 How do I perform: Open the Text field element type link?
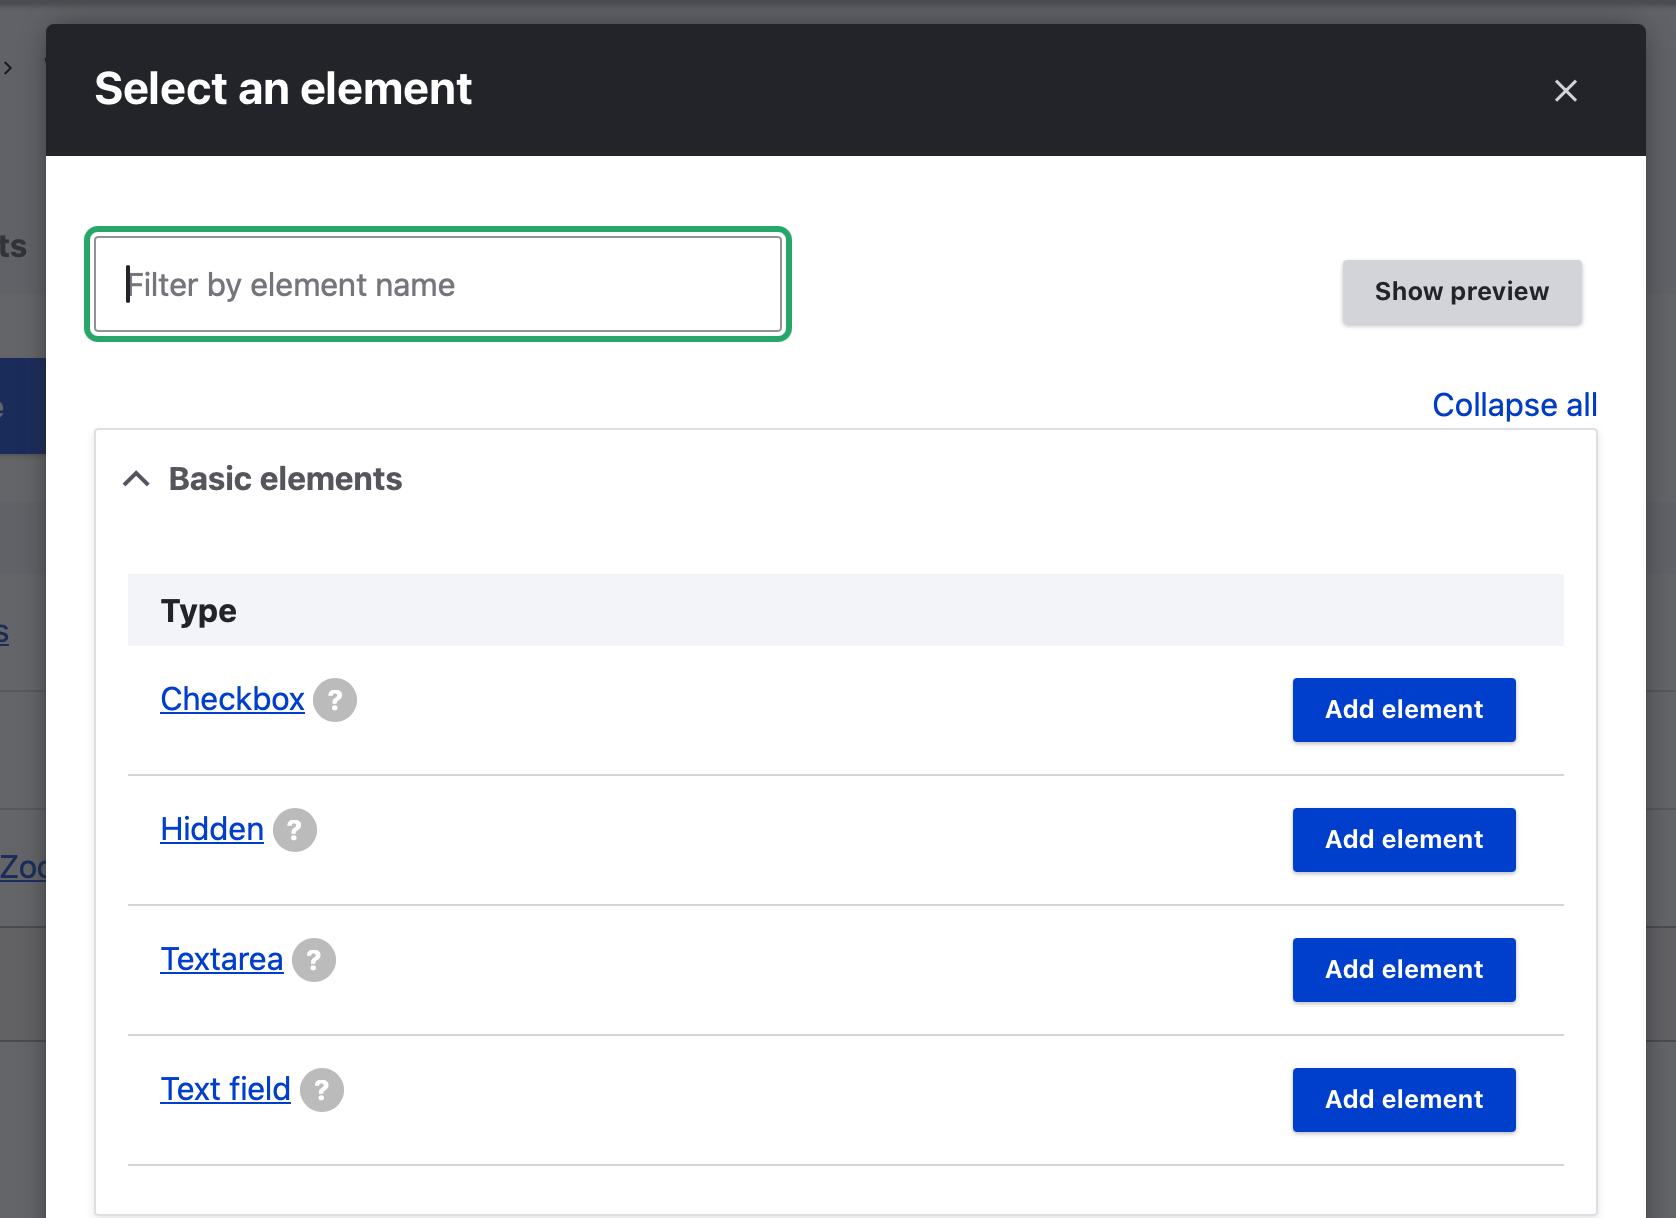[x=226, y=1089]
